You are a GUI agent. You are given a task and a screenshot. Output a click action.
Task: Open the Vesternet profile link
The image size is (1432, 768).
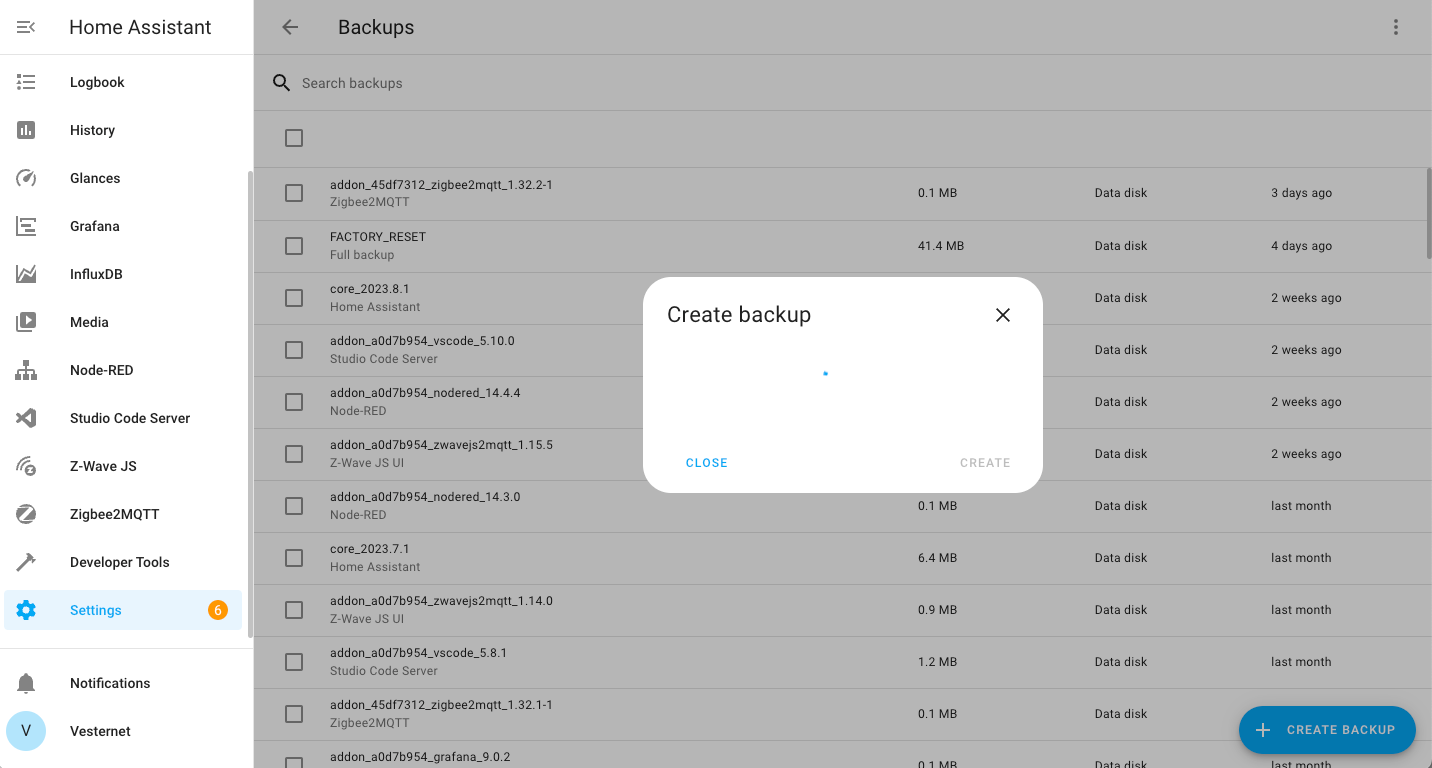point(123,731)
